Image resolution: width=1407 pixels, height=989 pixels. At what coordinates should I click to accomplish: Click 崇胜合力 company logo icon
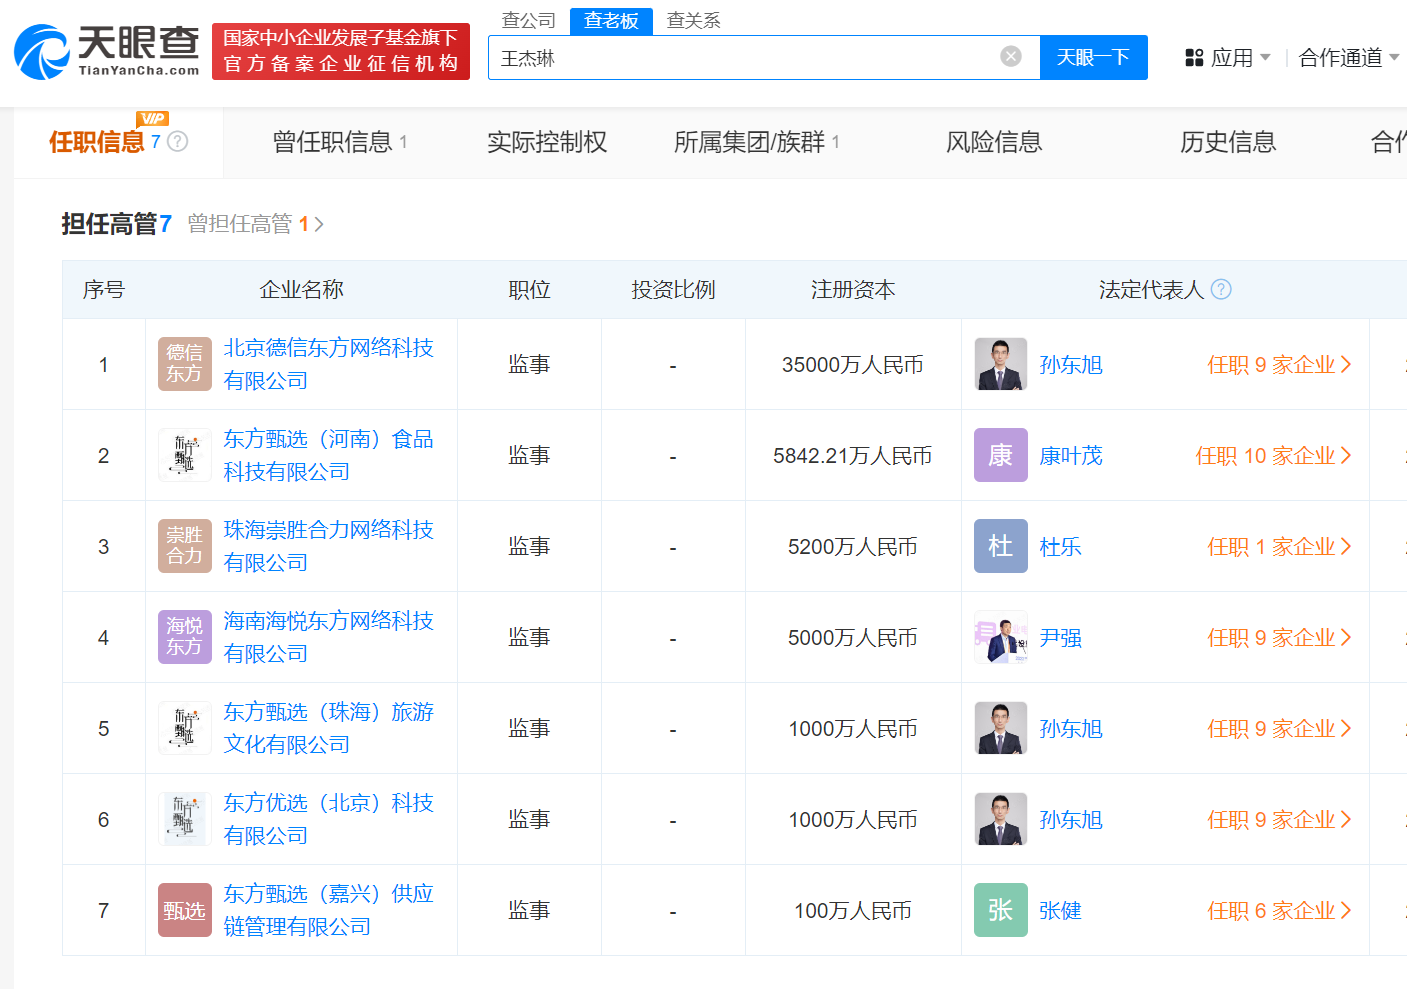185,546
